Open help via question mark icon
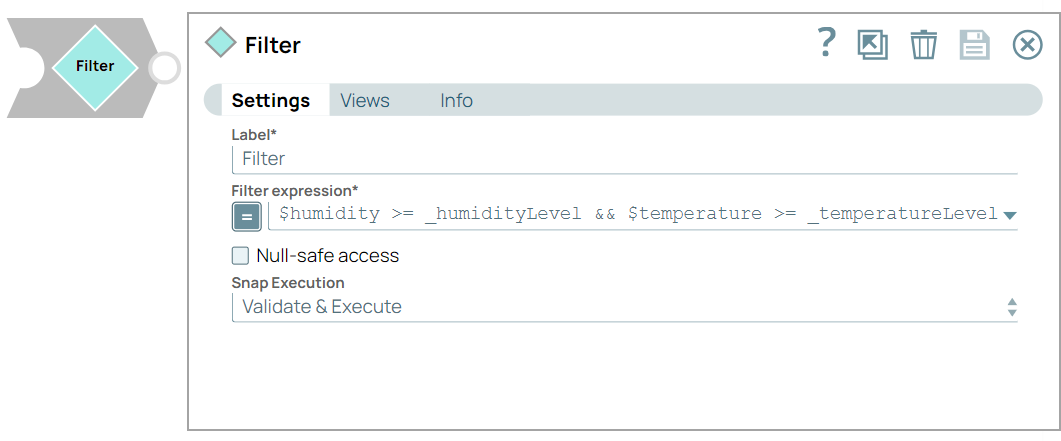Image resolution: width=1061 pixels, height=441 pixels. point(825,44)
